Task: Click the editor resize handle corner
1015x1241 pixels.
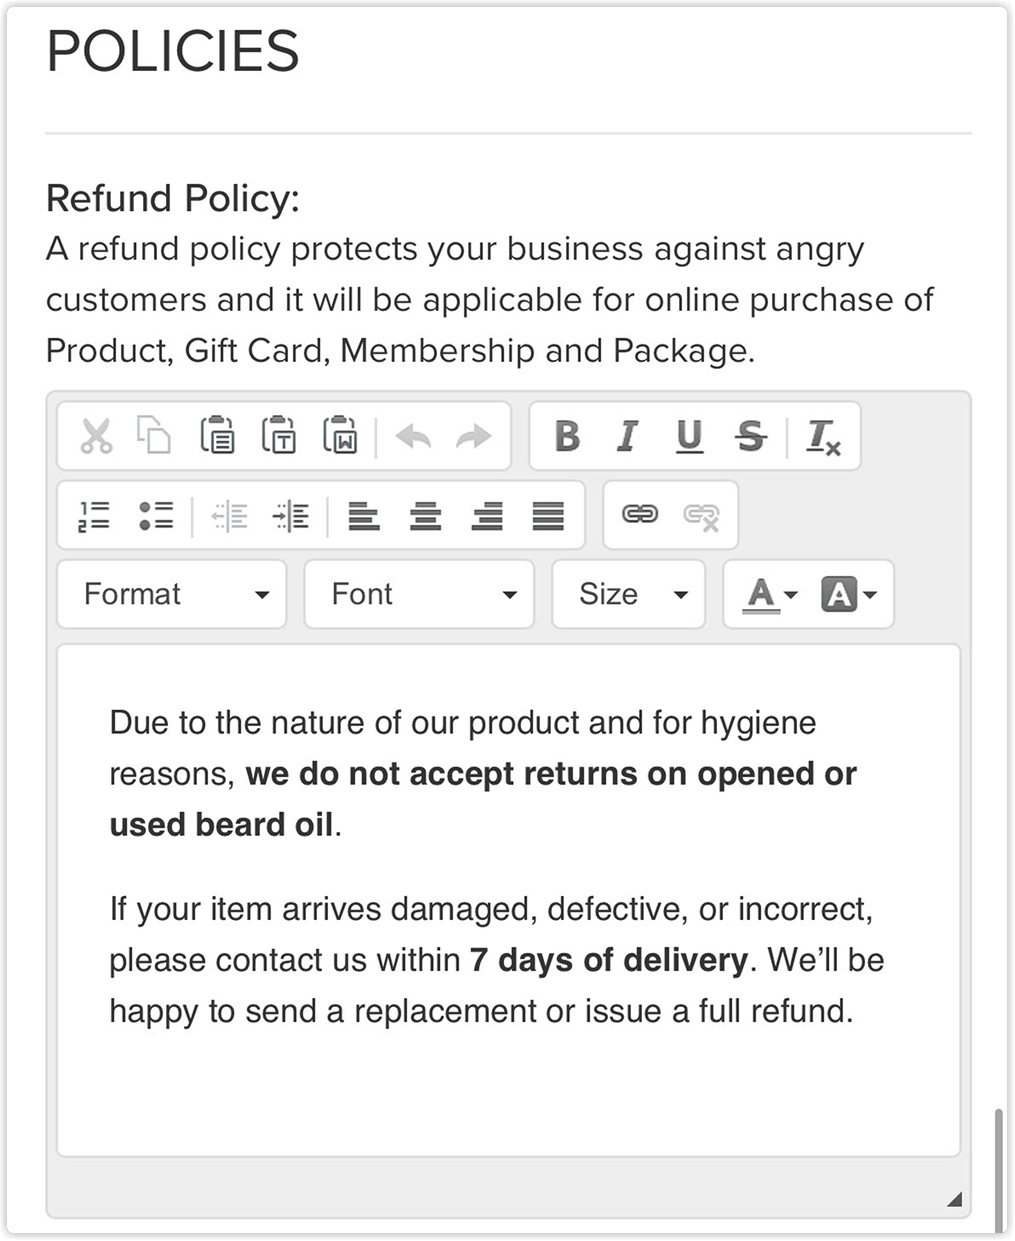Action: 955,1199
